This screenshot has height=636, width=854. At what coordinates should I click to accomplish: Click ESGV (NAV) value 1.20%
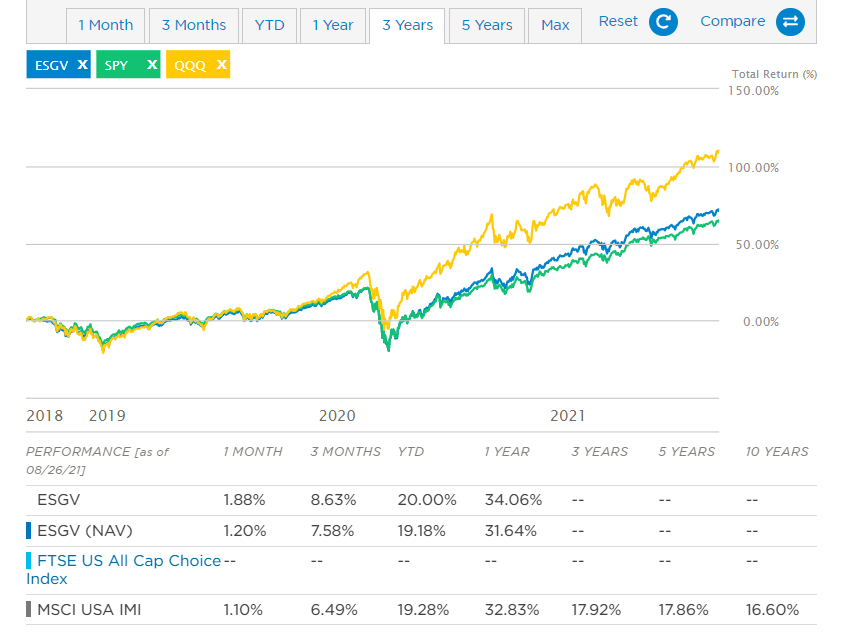245,531
